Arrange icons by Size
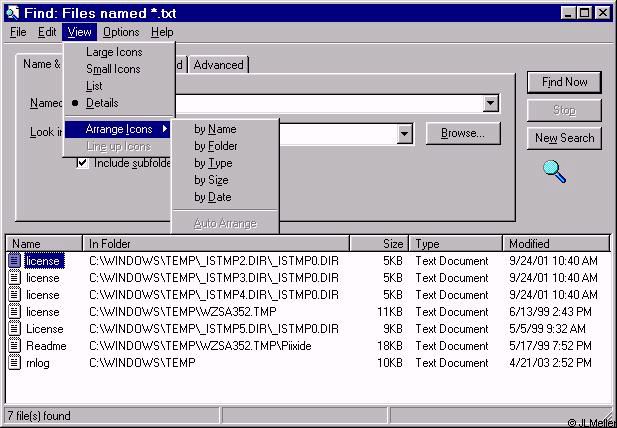The height and width of the screenshot is (428, 617). [211, 180]
